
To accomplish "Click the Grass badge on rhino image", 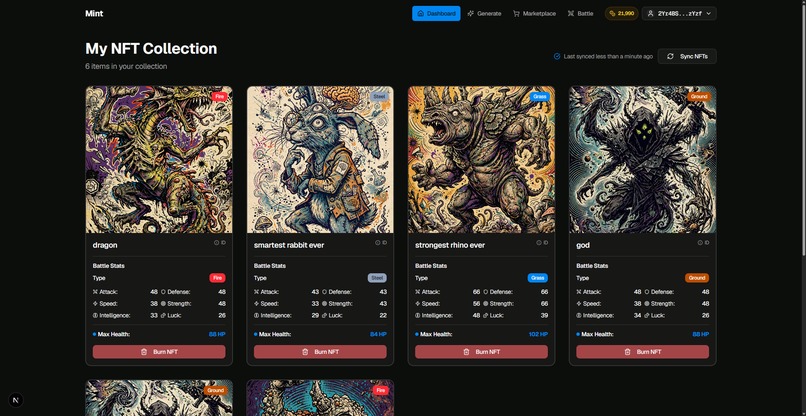I will (x=540, y=96).
